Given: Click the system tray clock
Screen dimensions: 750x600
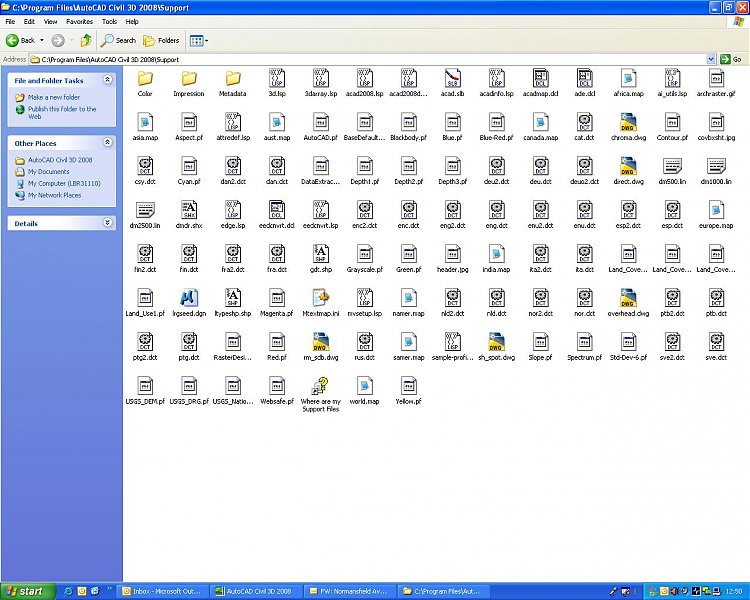Looking at the screenshot, I should tap(733, 592).
